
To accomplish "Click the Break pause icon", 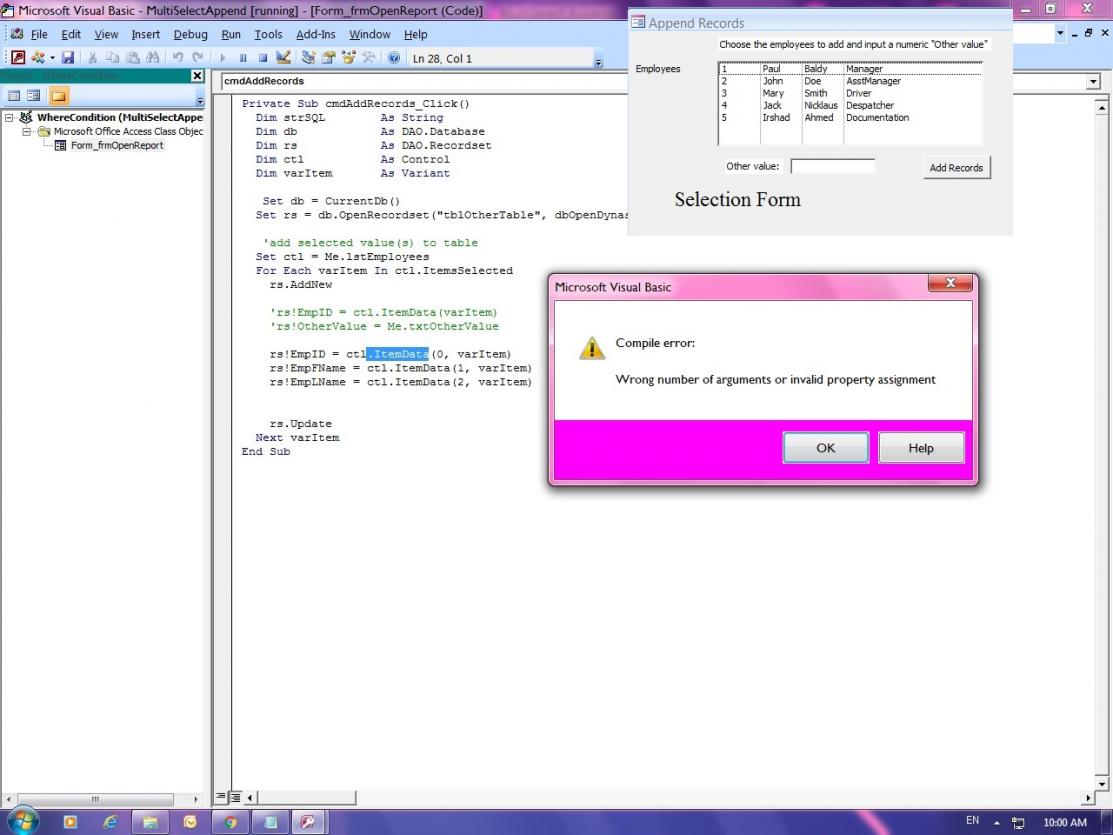I will [x=243, y=58].
